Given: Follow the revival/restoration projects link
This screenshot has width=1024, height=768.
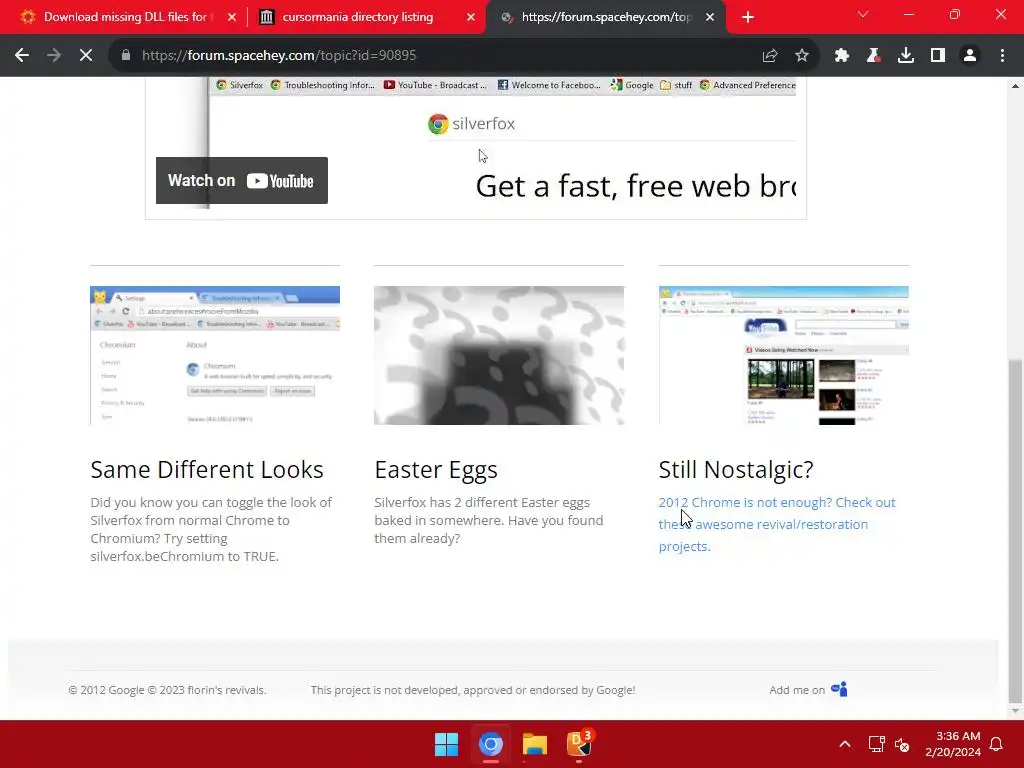Looking at the screenshot, I should (776, 524).
